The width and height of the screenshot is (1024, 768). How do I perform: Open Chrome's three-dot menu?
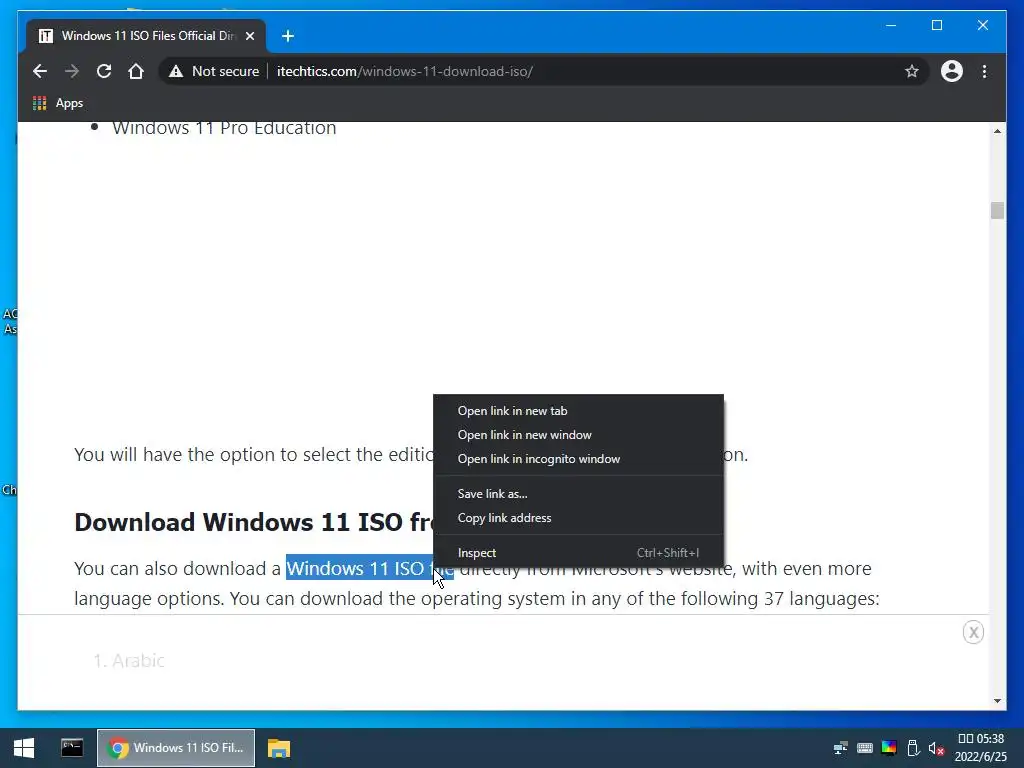point(984,71)
